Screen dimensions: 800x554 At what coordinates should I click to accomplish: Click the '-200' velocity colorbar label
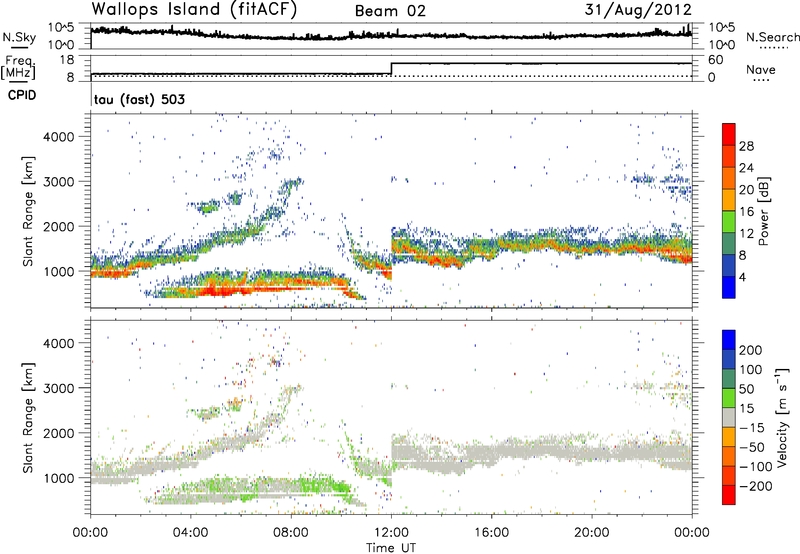click(756, 486)
